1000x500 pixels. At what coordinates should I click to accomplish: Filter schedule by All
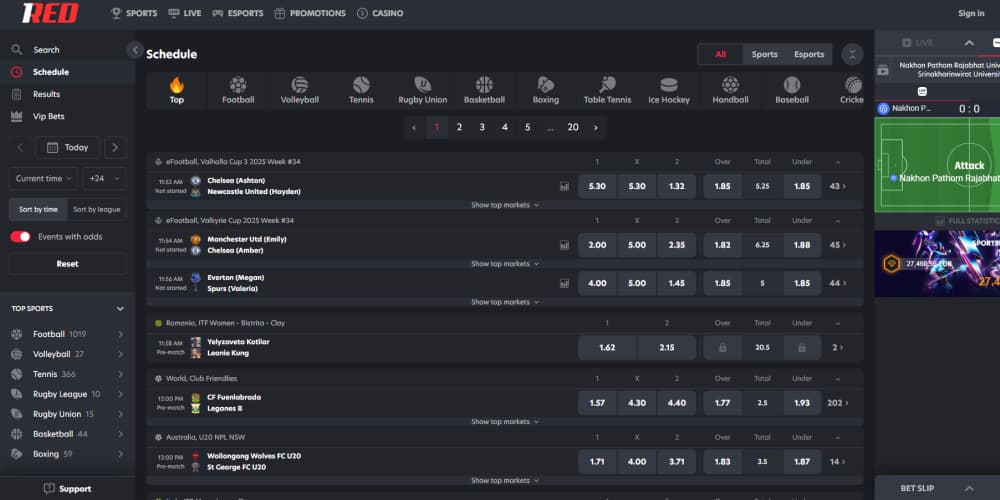pos(720,54)
